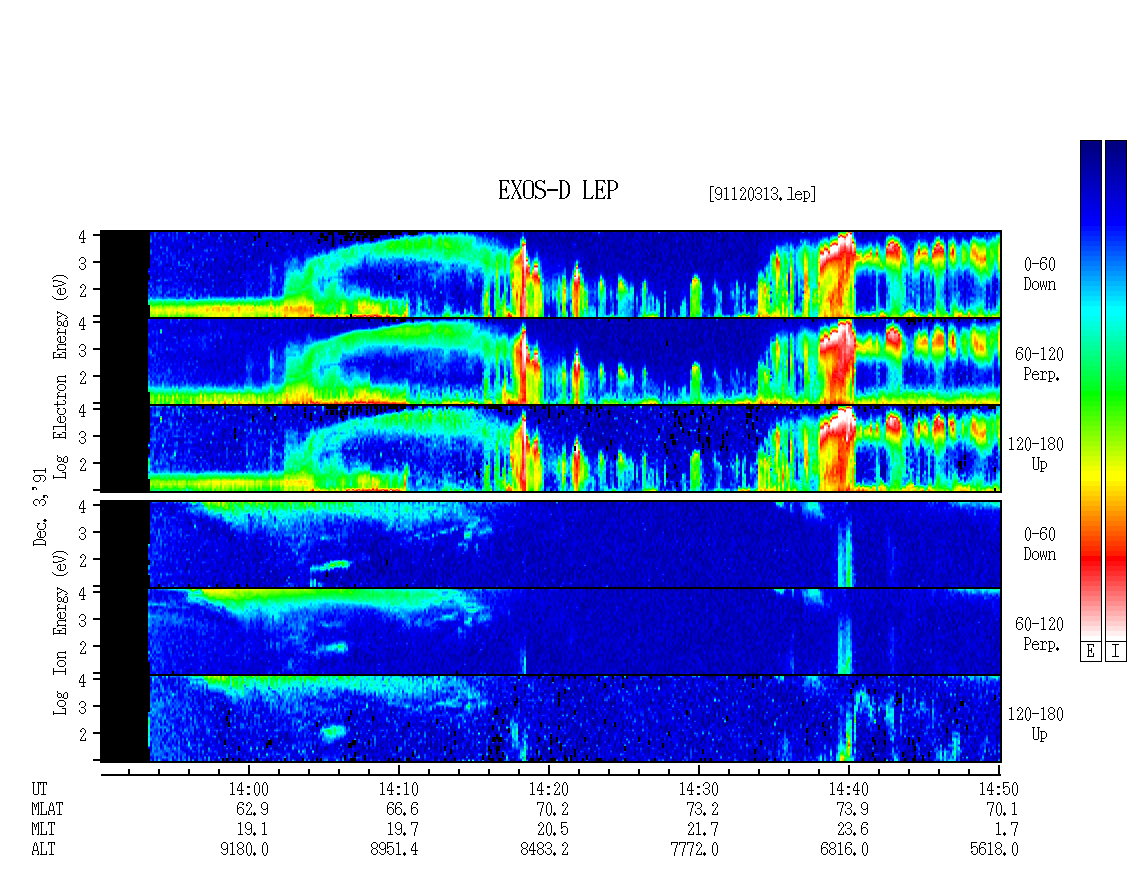This screenshot has width=1130, height=875.
Task: Click the ALT value 8951.4
Action: pyautogui.click(x=394, y=850)
